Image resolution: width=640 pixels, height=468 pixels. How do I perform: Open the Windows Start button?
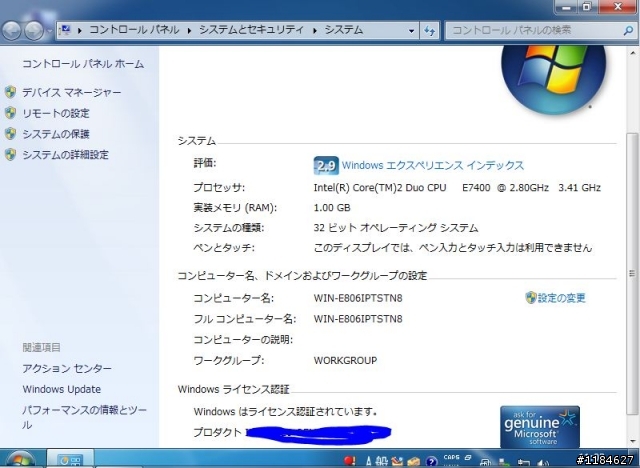point(18,460)
